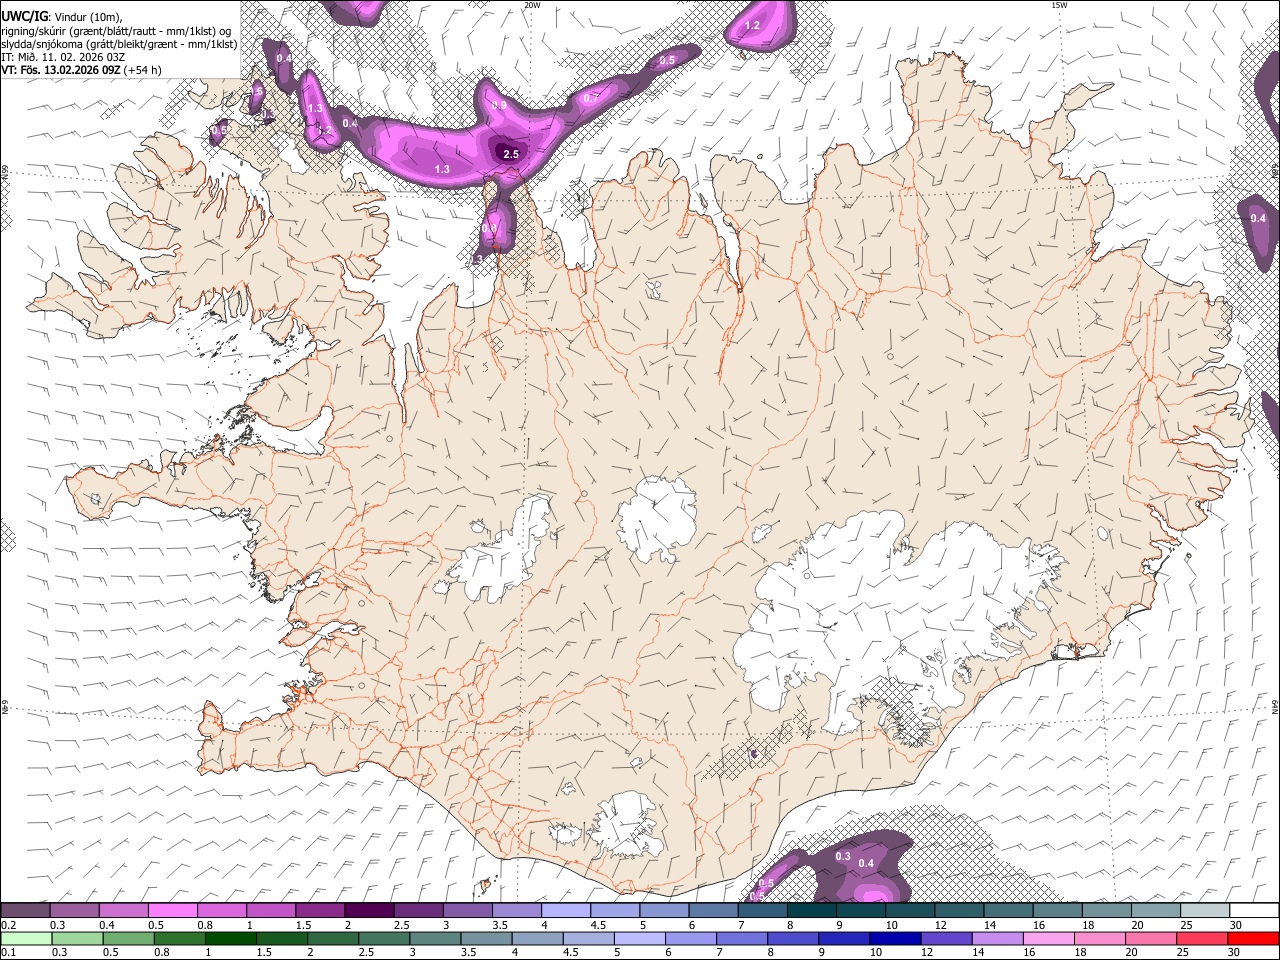1280x960 pixels.
Task: Pick lower legend swatch between 0.3 and 0.5
Action: [x=77, y=938]
